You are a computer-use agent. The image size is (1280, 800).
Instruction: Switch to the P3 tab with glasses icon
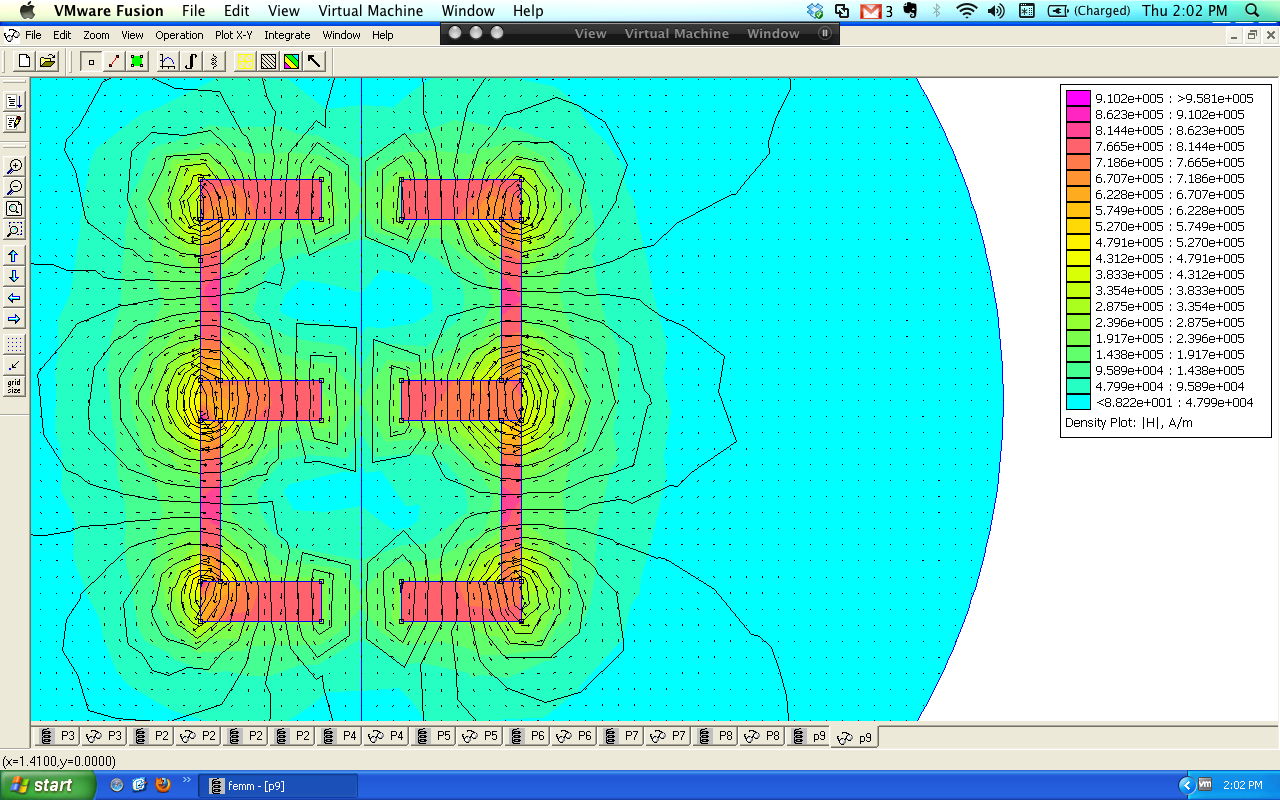(x=104, y=736)
